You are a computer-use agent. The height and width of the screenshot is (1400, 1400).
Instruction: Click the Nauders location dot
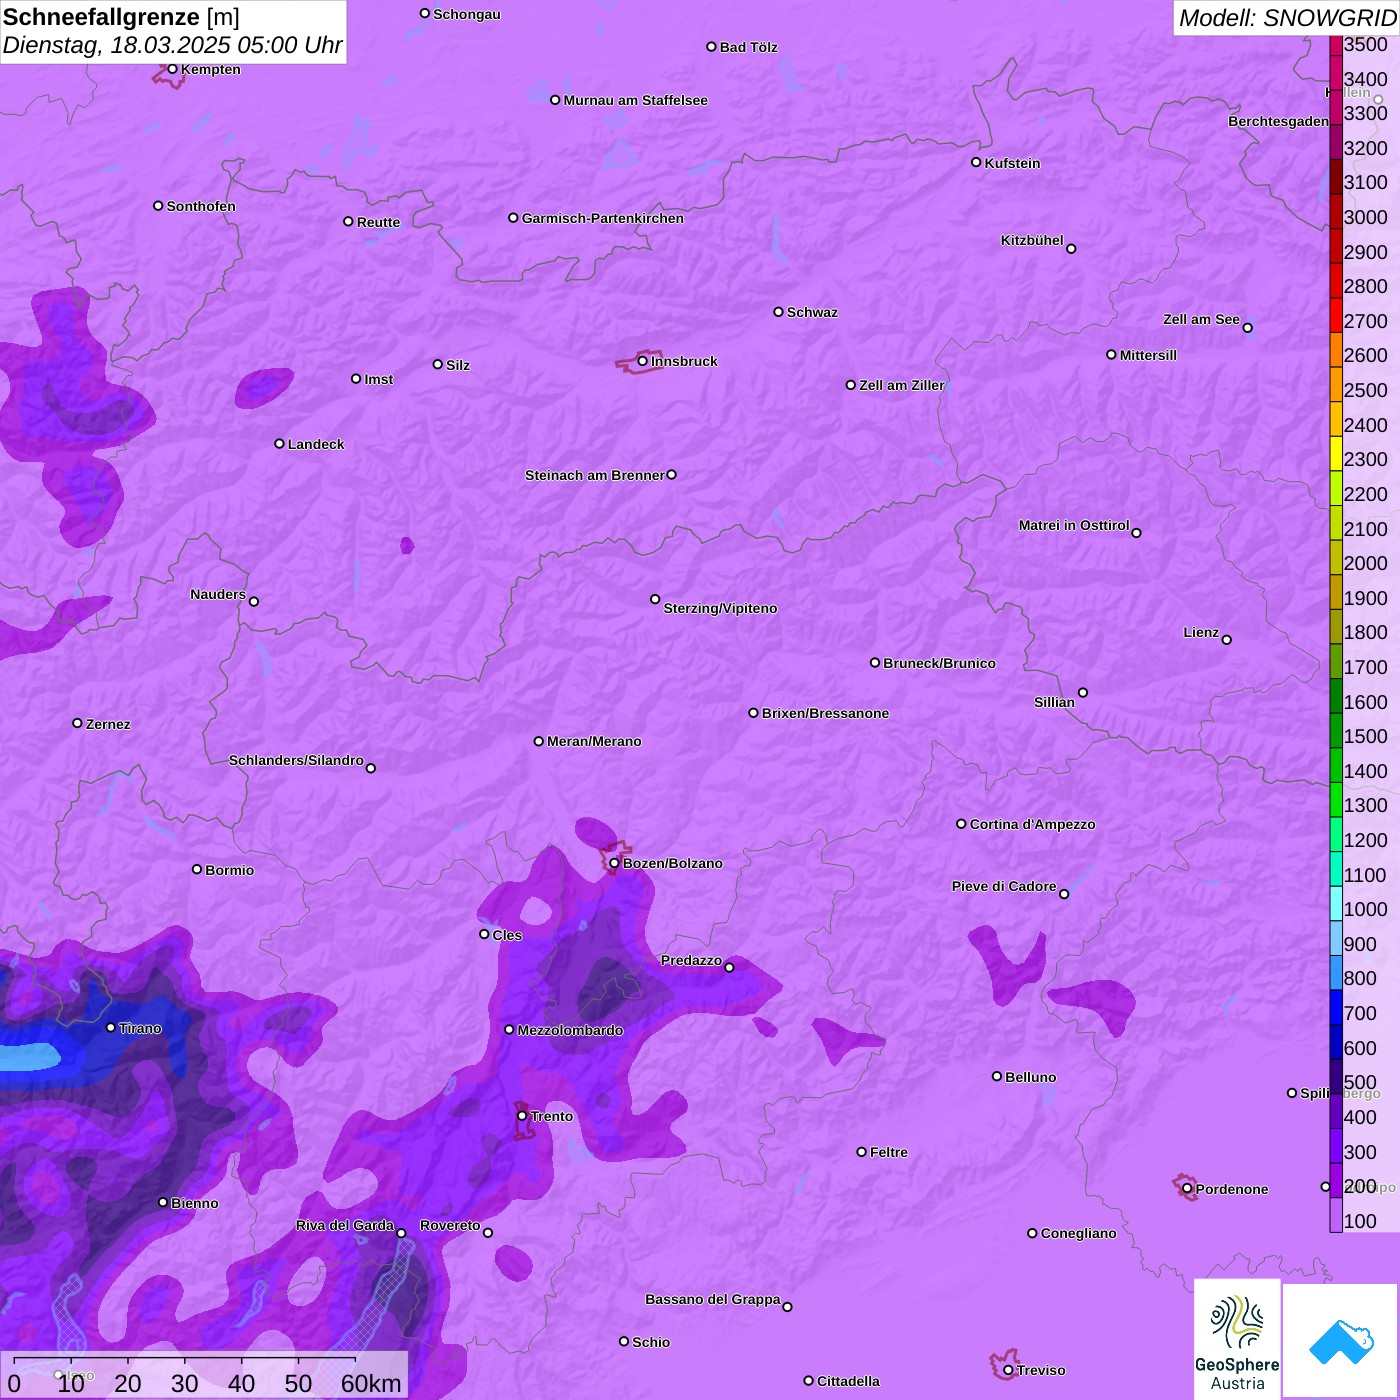tap(254, 601)
